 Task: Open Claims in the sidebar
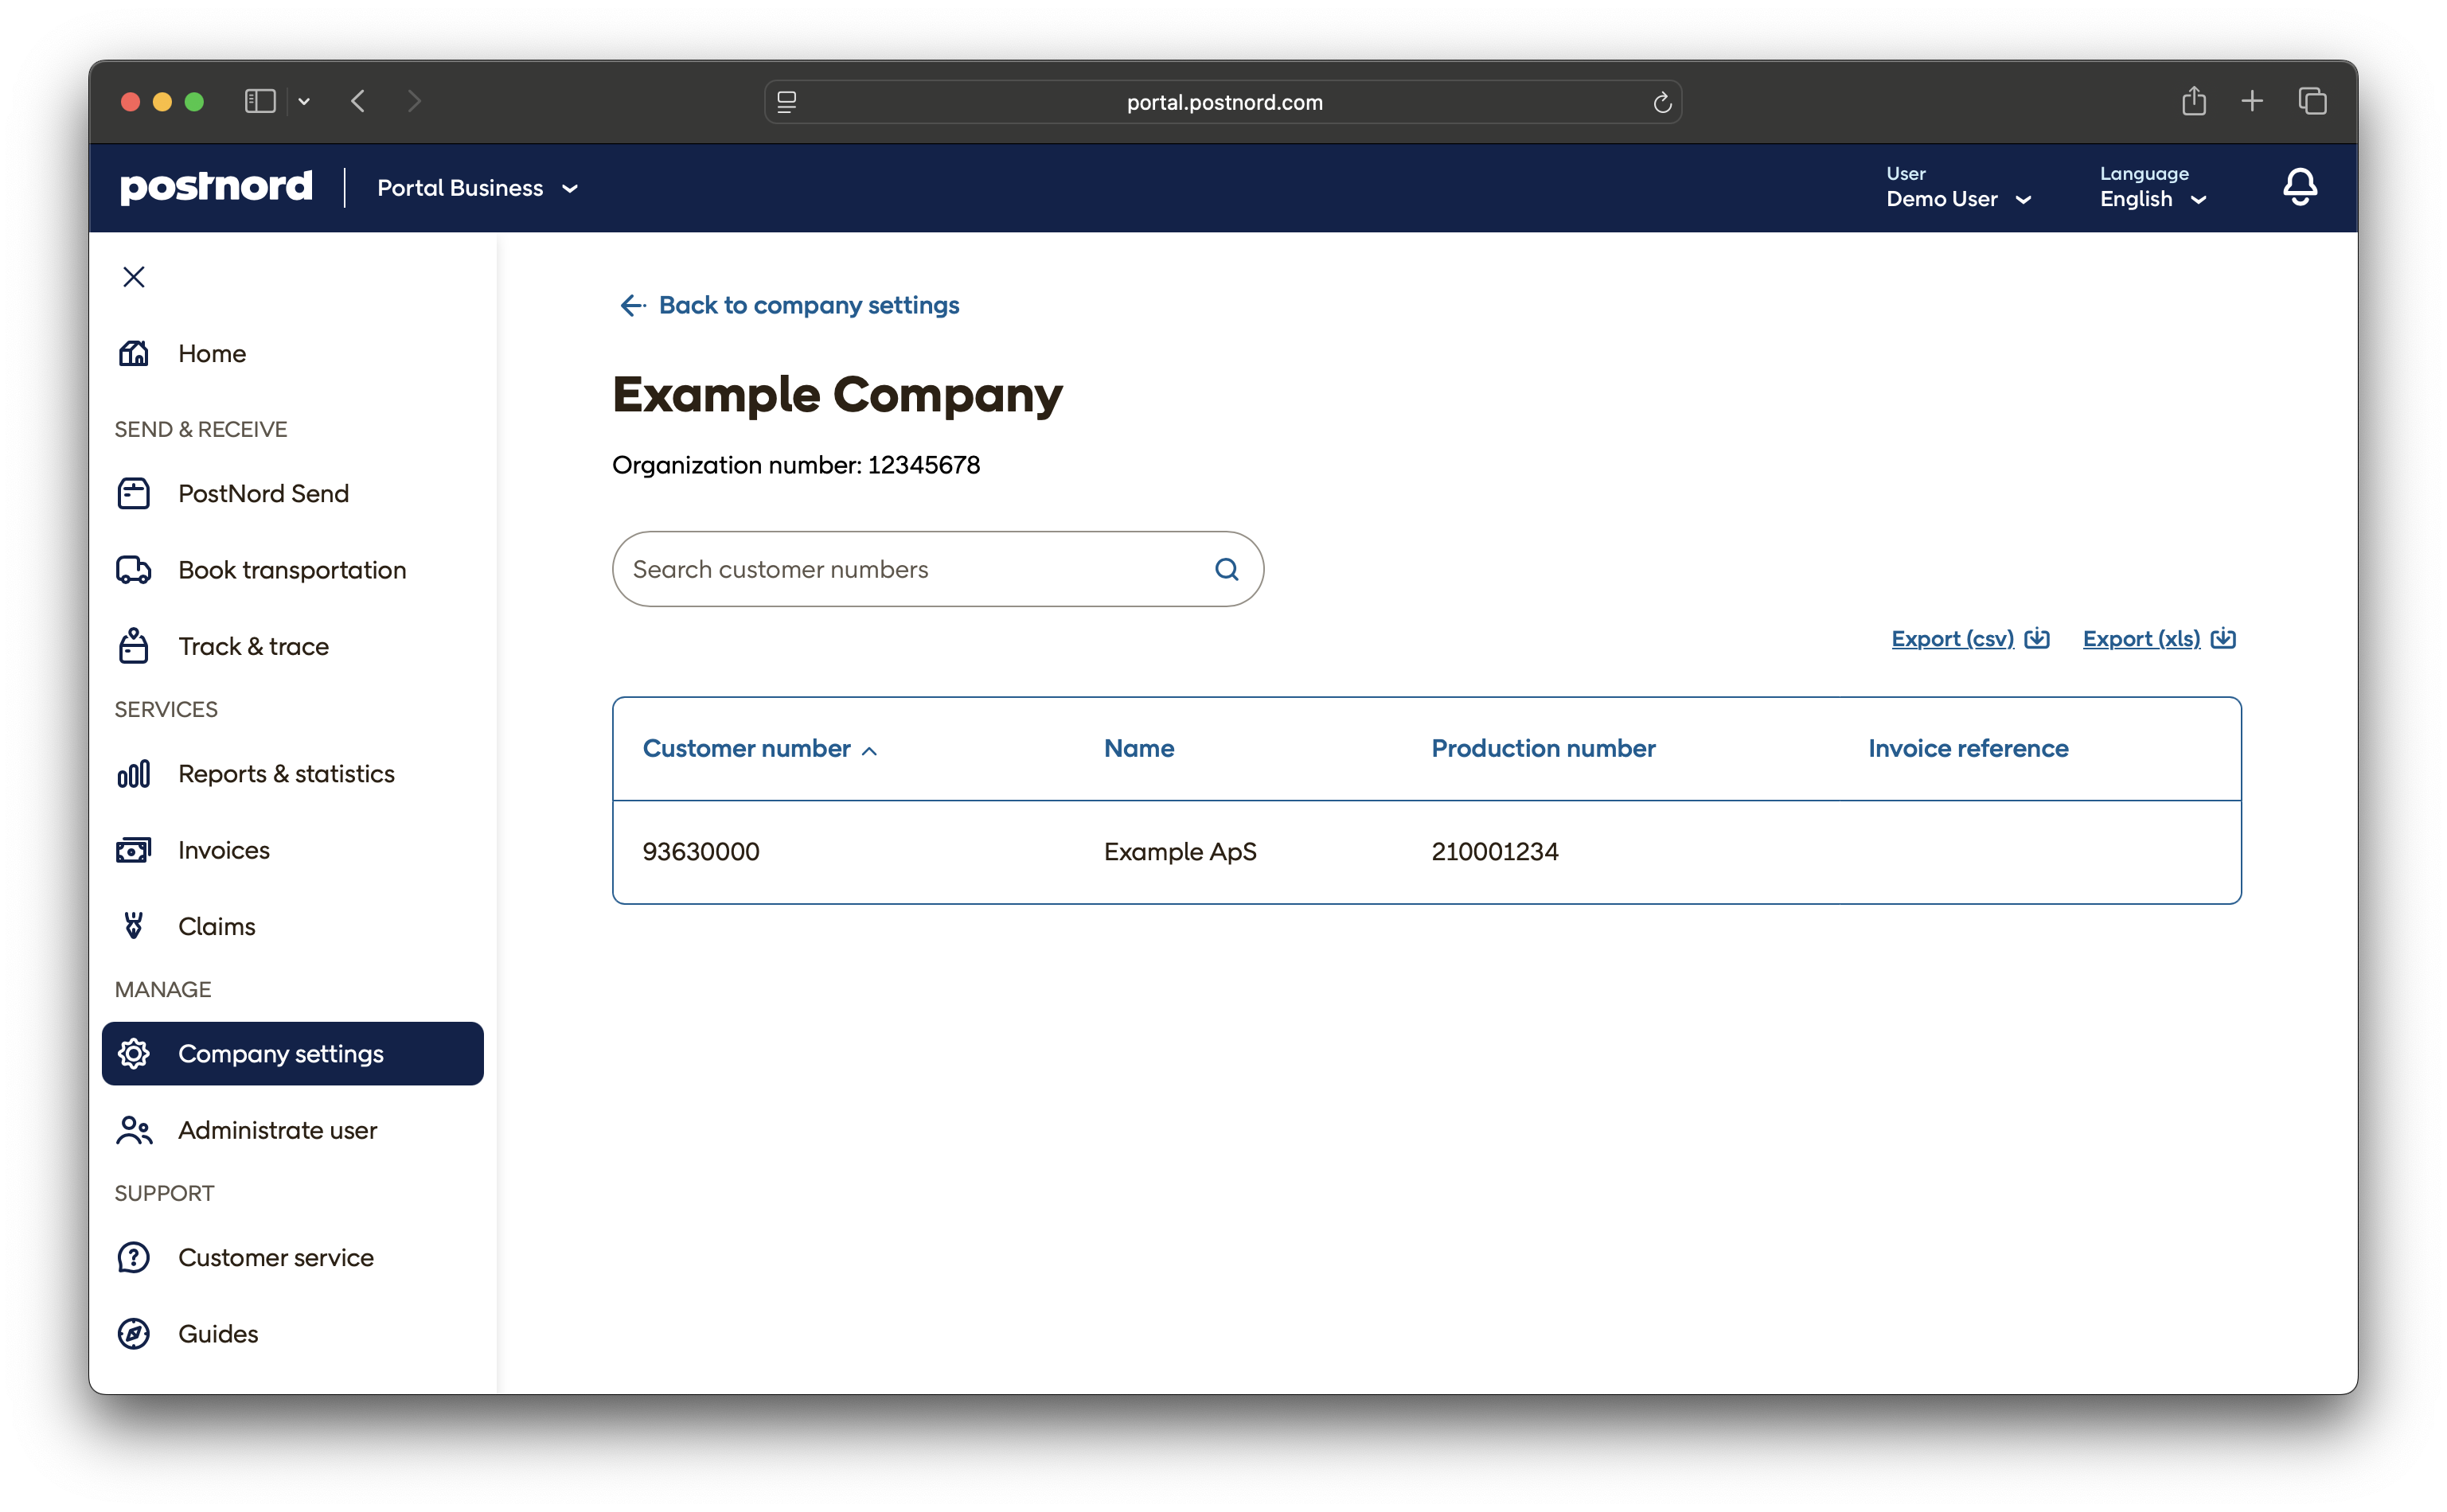[x=217, y=926]
